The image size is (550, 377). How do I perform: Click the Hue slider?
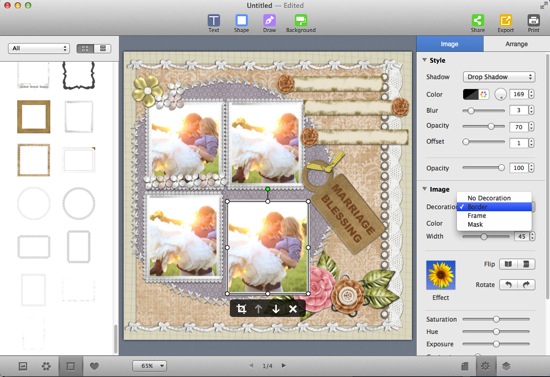496,331
